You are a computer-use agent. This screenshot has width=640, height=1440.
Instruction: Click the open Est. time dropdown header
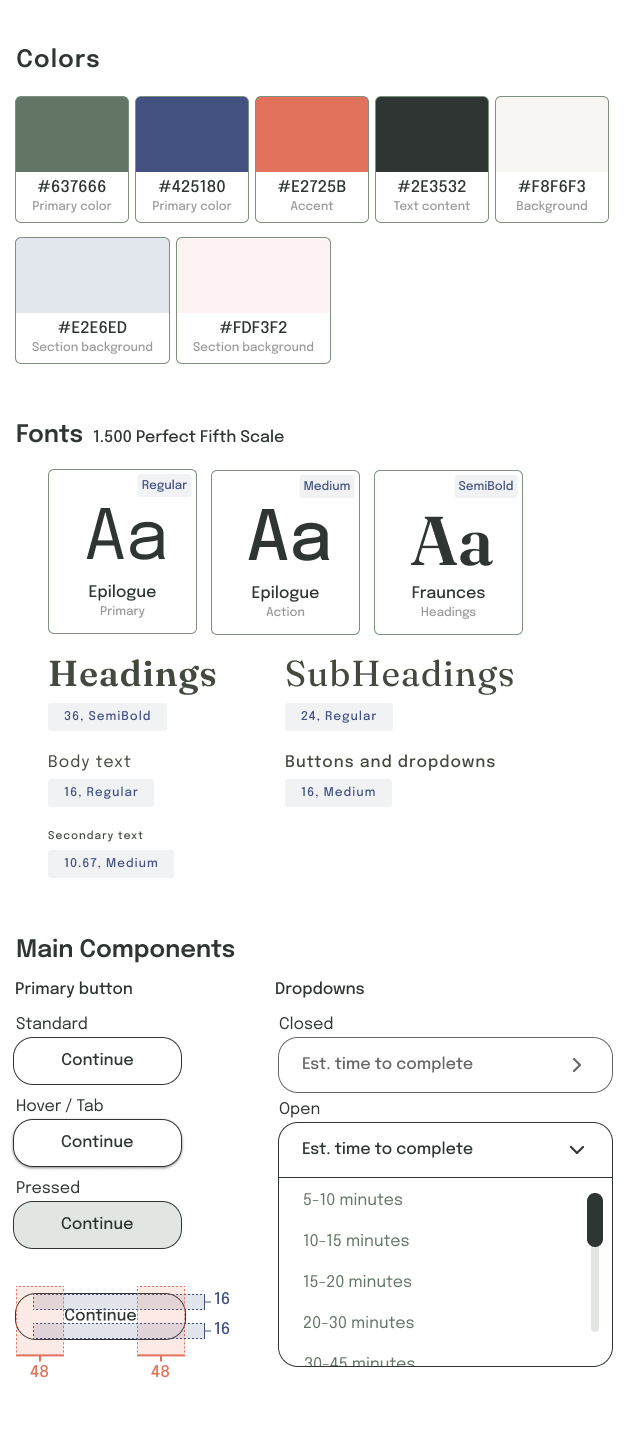pyautogui.click(x=445, y=1149)
